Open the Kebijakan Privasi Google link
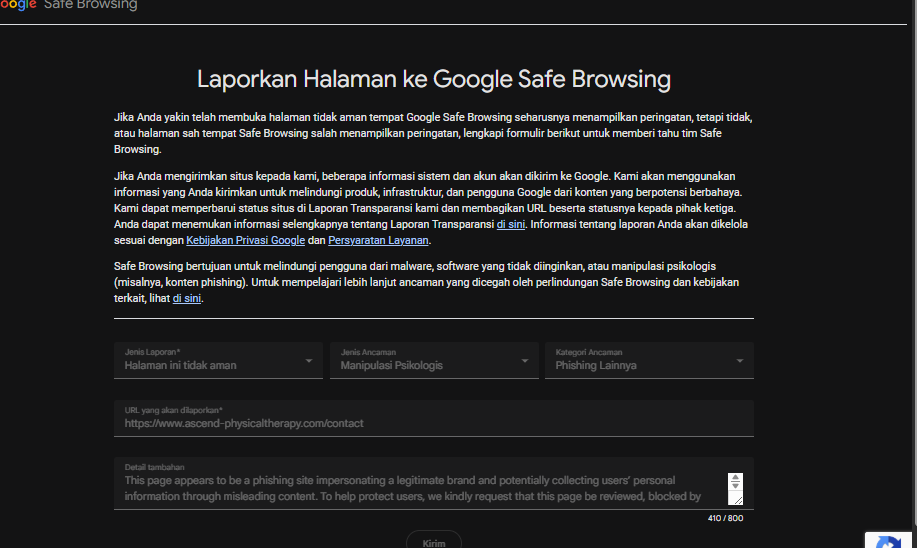 click(x=246, y=240)
